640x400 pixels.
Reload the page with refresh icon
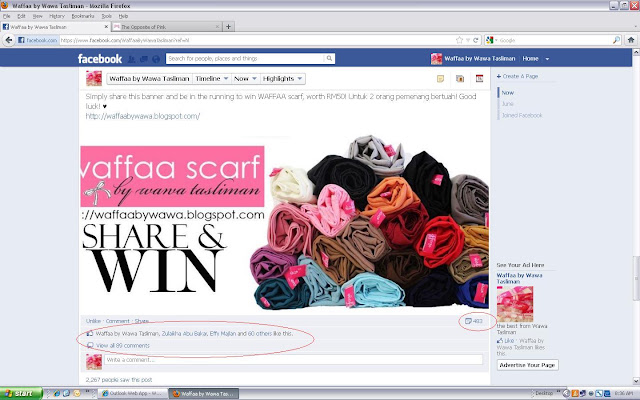476,40
